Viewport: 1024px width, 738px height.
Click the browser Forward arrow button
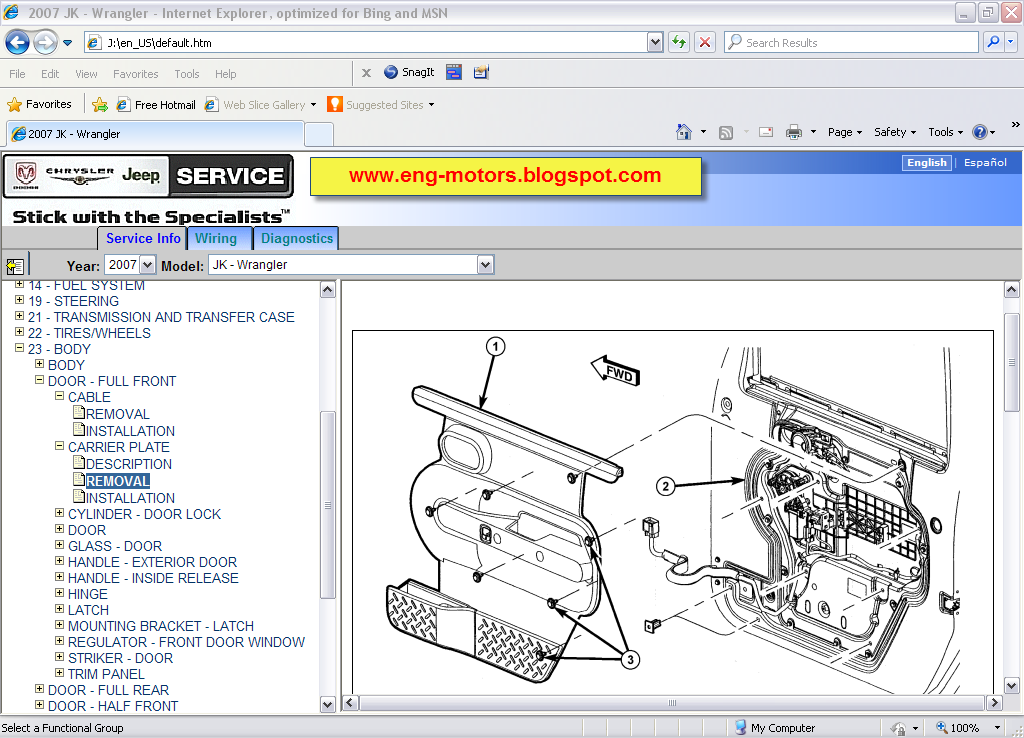point(45,43)
